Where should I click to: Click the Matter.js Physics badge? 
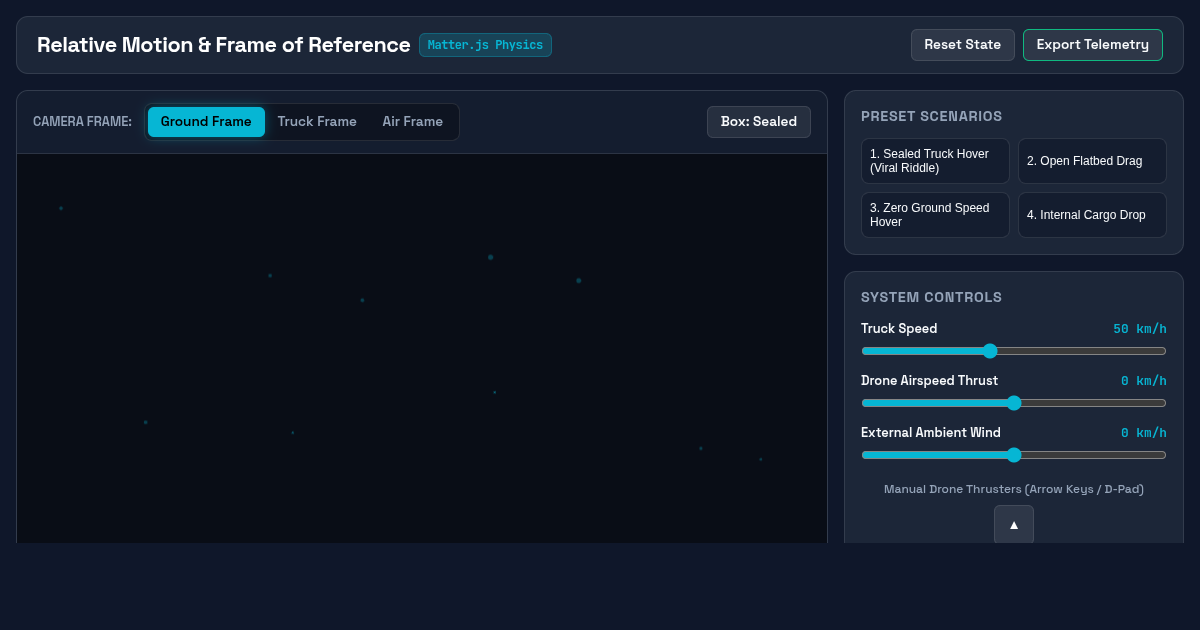tap(485, 45)
